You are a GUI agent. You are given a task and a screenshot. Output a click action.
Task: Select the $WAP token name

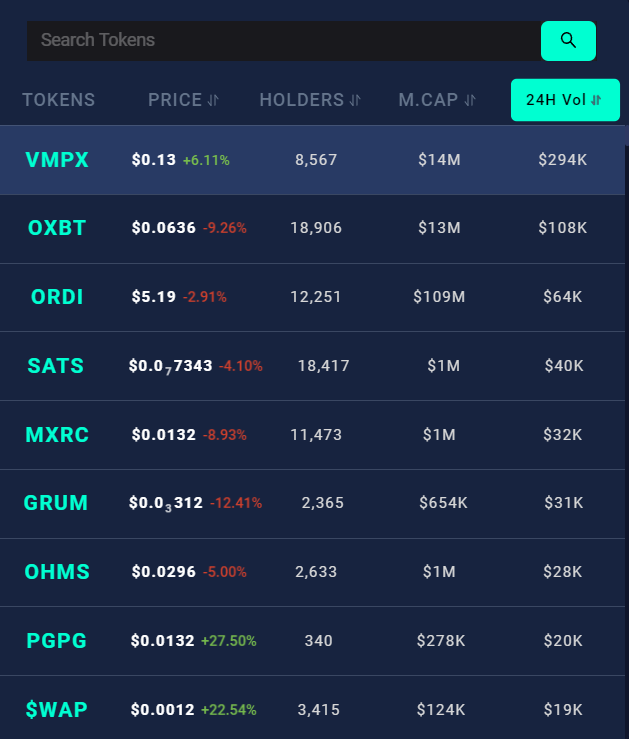point(57,709)
